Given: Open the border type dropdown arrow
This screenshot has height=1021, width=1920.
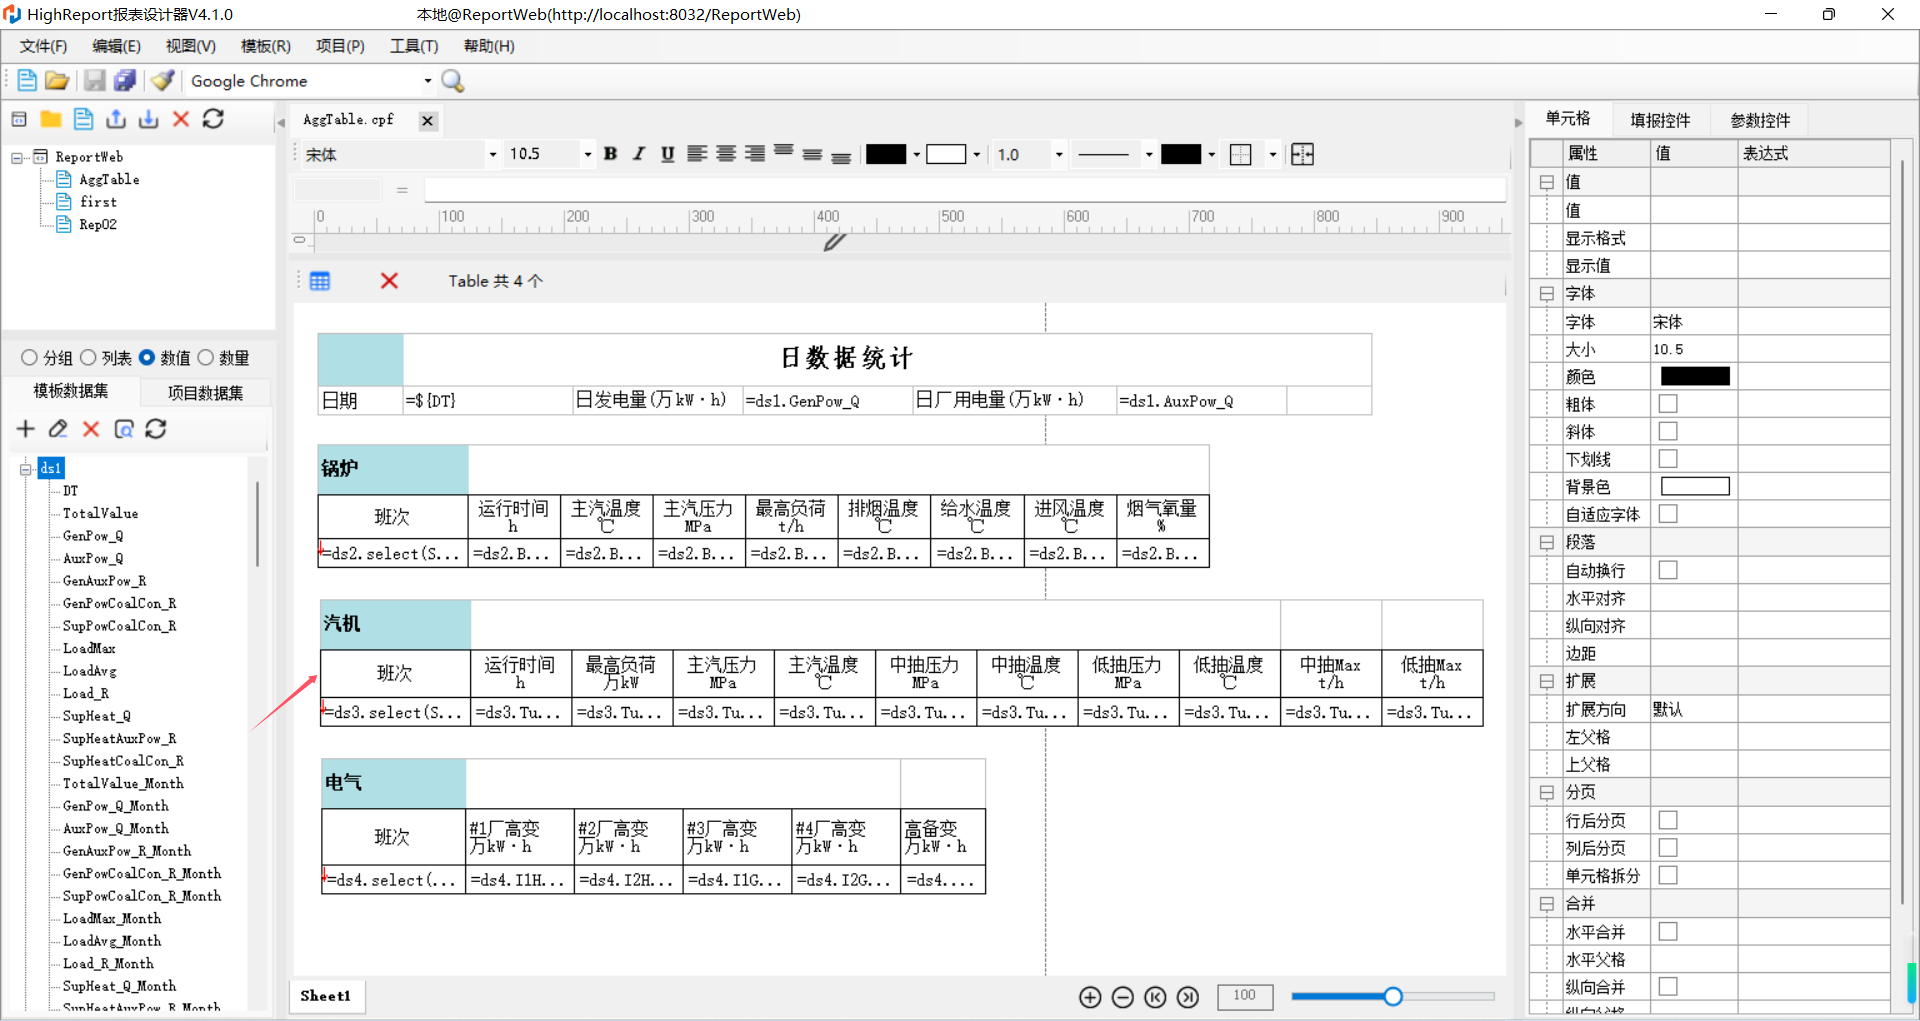Looking at the screenshot, I should 1273,154.
